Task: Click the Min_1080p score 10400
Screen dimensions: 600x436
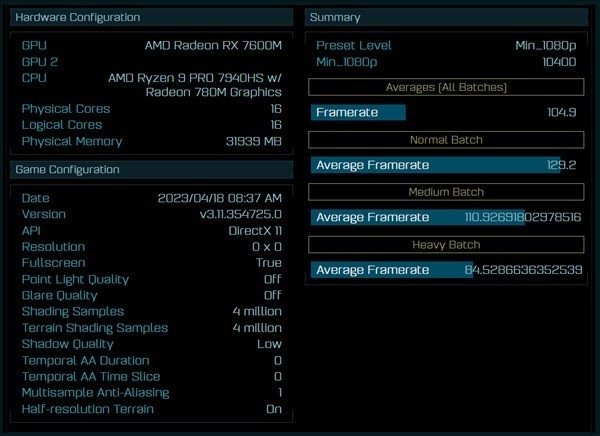Action: [x=559, y=62]
